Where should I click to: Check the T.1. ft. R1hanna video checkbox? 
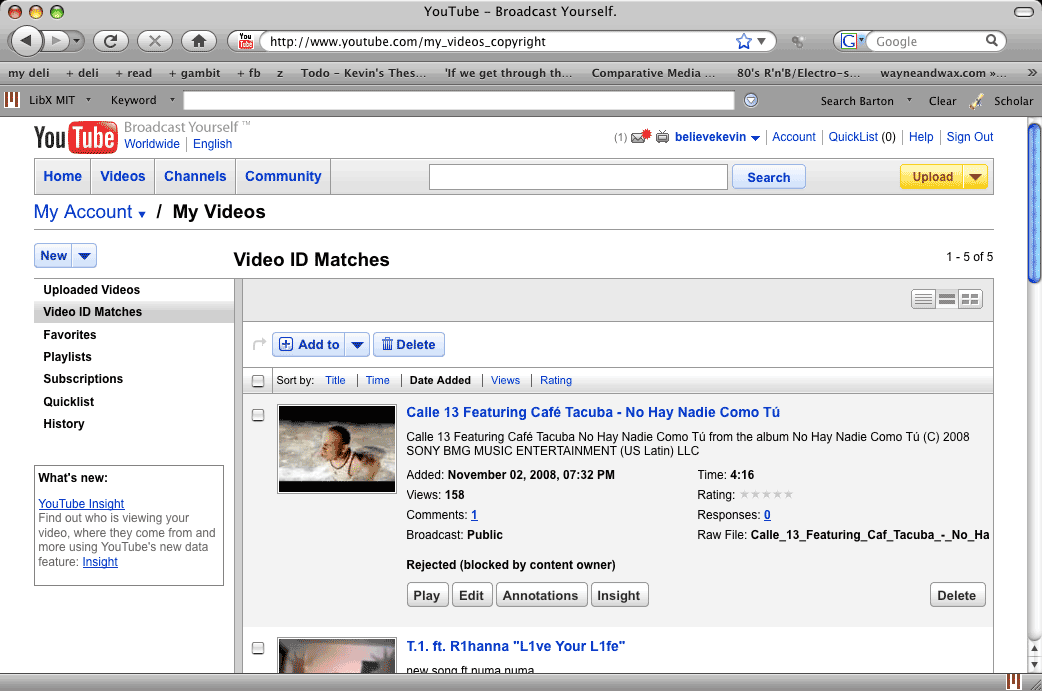point(258,648)
